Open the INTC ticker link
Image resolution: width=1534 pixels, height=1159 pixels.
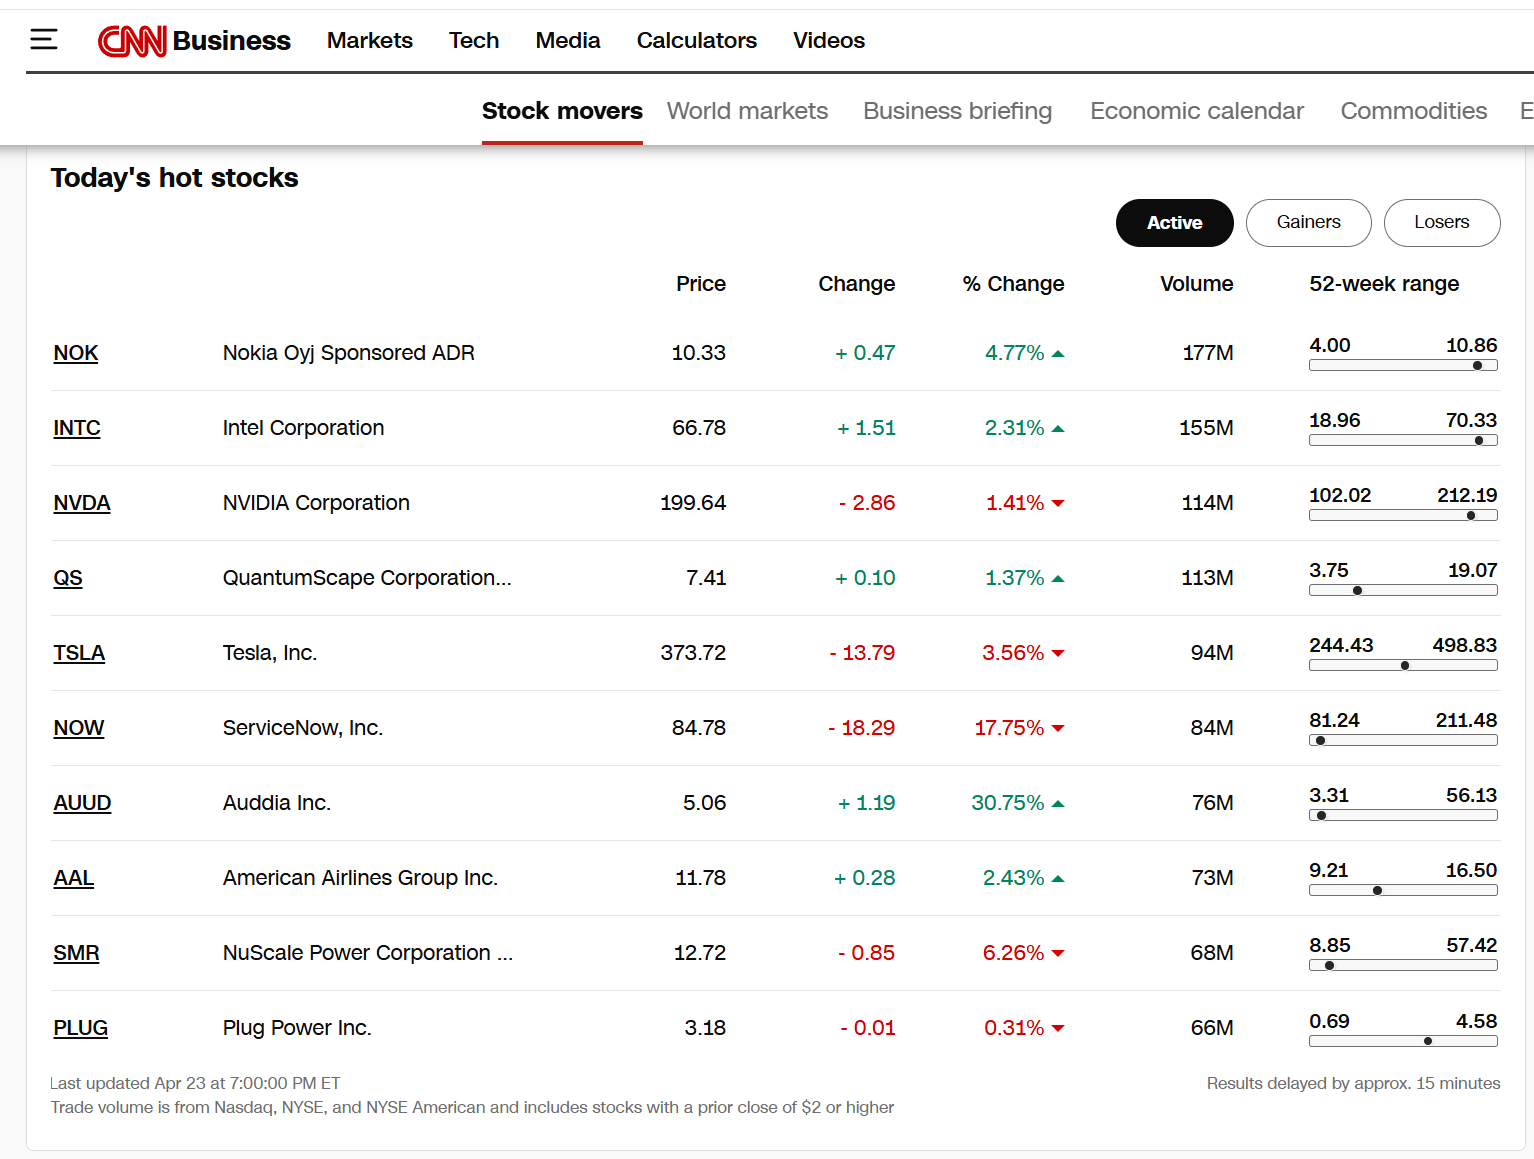coord(77,428)
